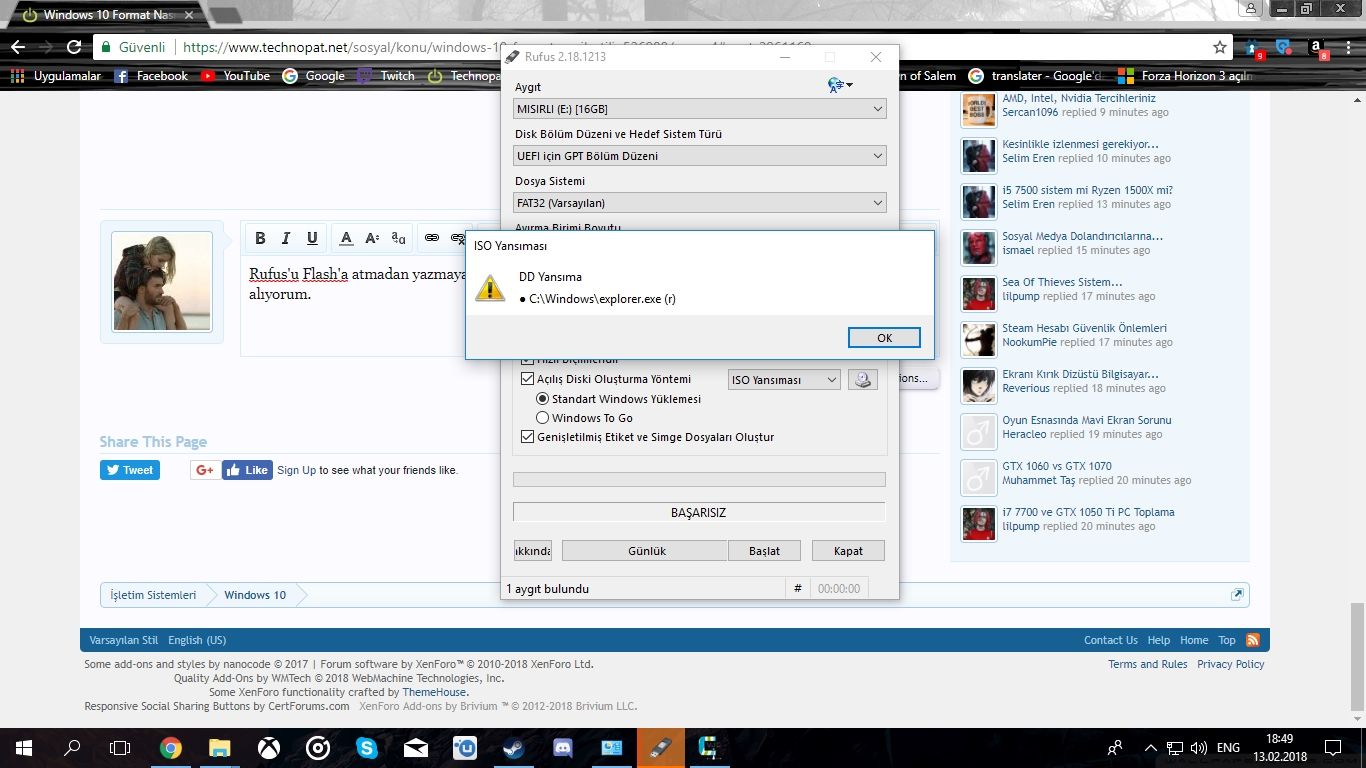
Task: Open the Contact Us footer link
Action: point(1111,640)
